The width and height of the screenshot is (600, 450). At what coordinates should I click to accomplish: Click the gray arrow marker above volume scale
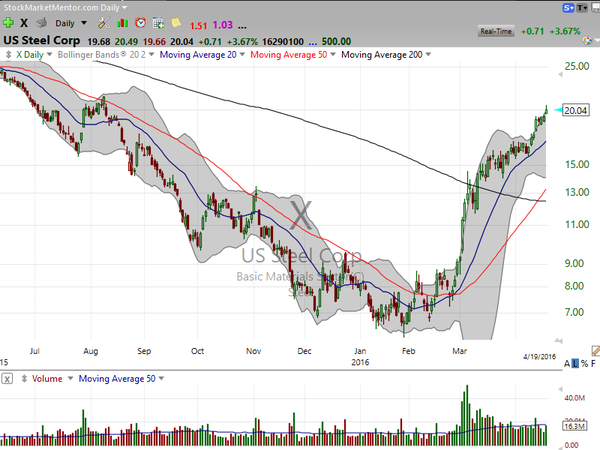(x=561, y=389)
